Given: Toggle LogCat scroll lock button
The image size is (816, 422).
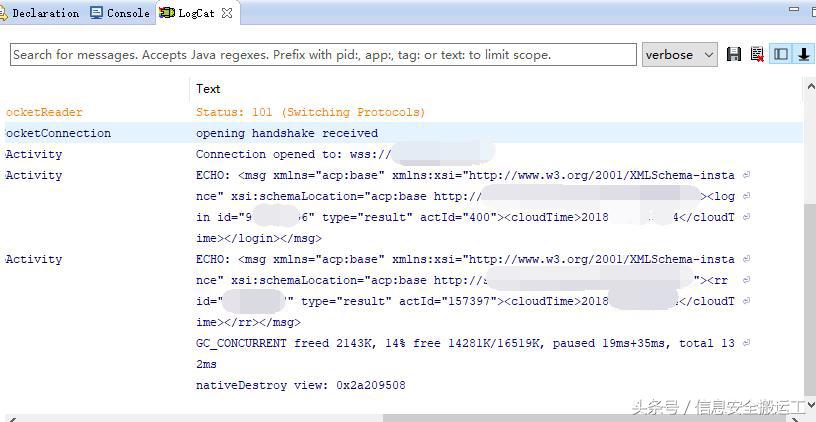Looking at the screenshot, I should (x=803, y=54).
